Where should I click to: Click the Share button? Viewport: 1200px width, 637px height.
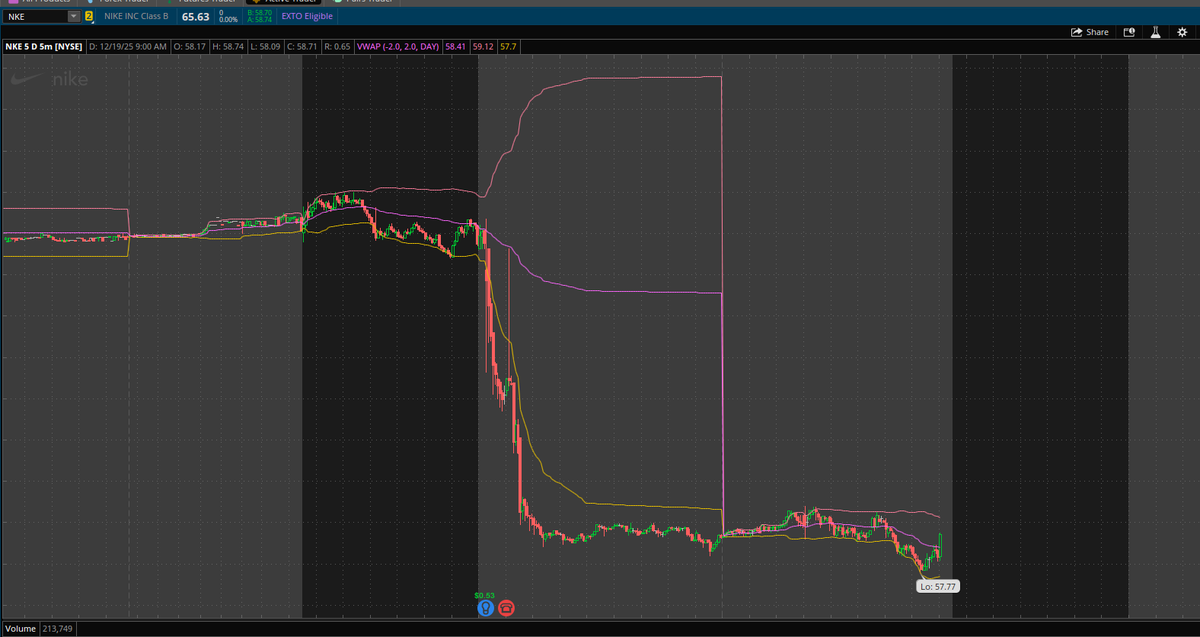click(1090, 32)
